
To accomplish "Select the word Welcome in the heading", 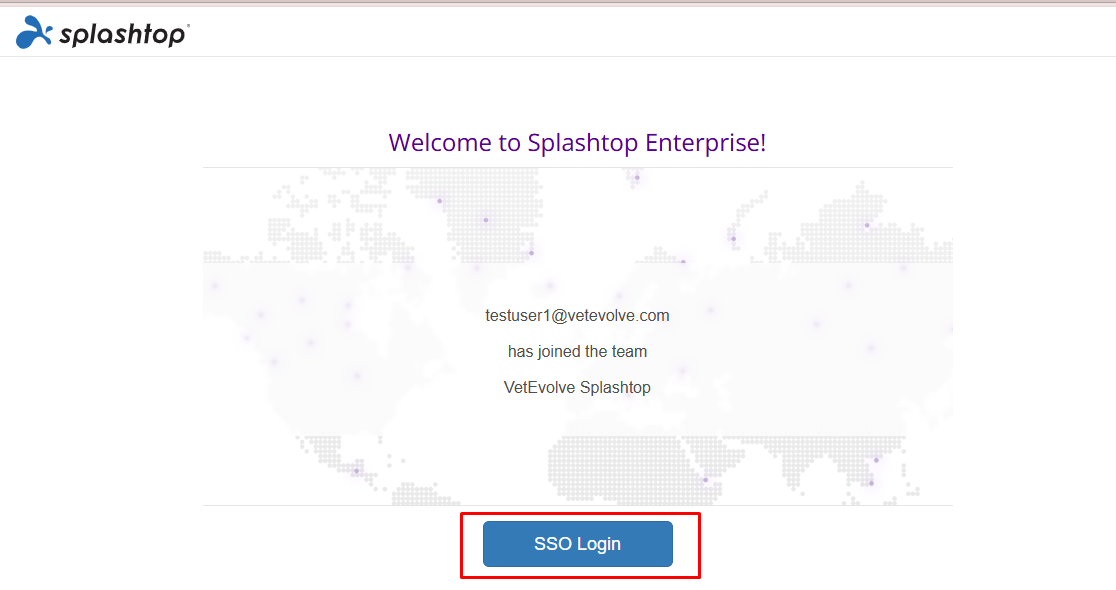I will (x=438, y=142).
